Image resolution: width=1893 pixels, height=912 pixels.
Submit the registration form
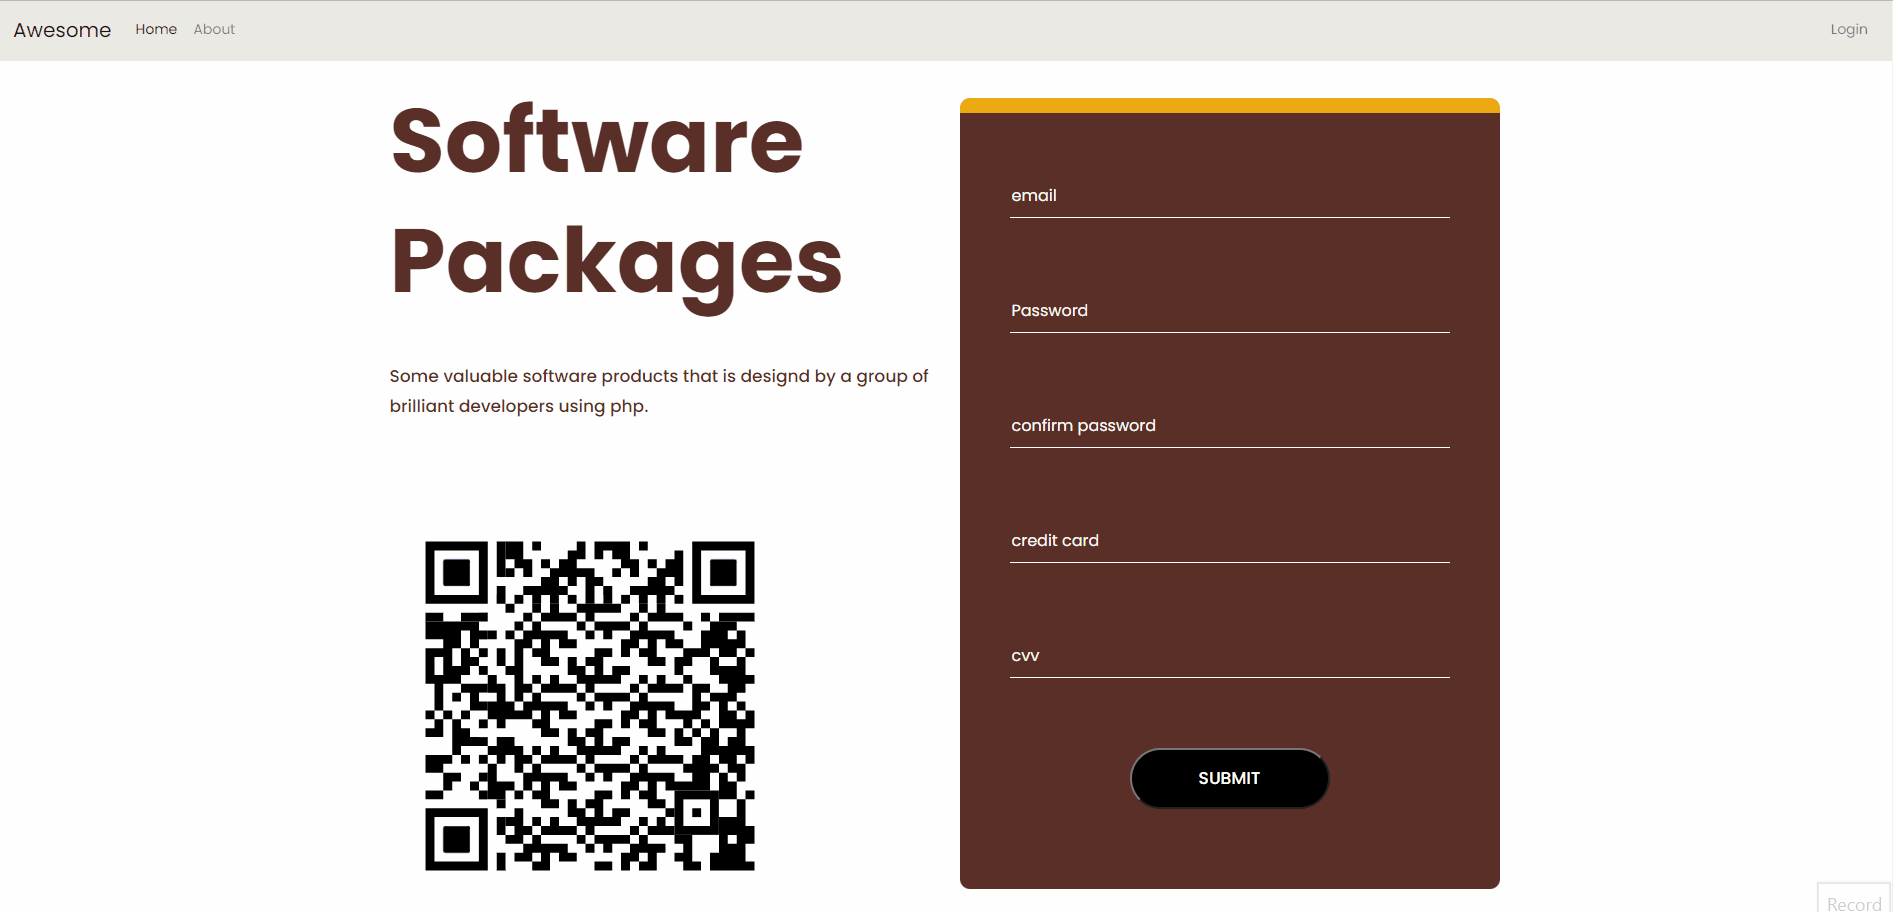click(1230, 778)
